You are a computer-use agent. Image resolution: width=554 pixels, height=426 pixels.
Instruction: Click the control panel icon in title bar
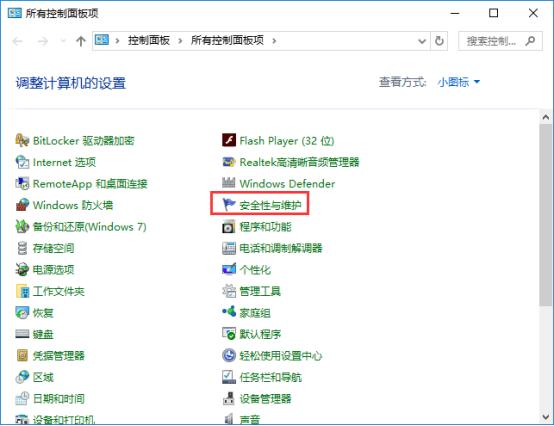coord(14,13)
